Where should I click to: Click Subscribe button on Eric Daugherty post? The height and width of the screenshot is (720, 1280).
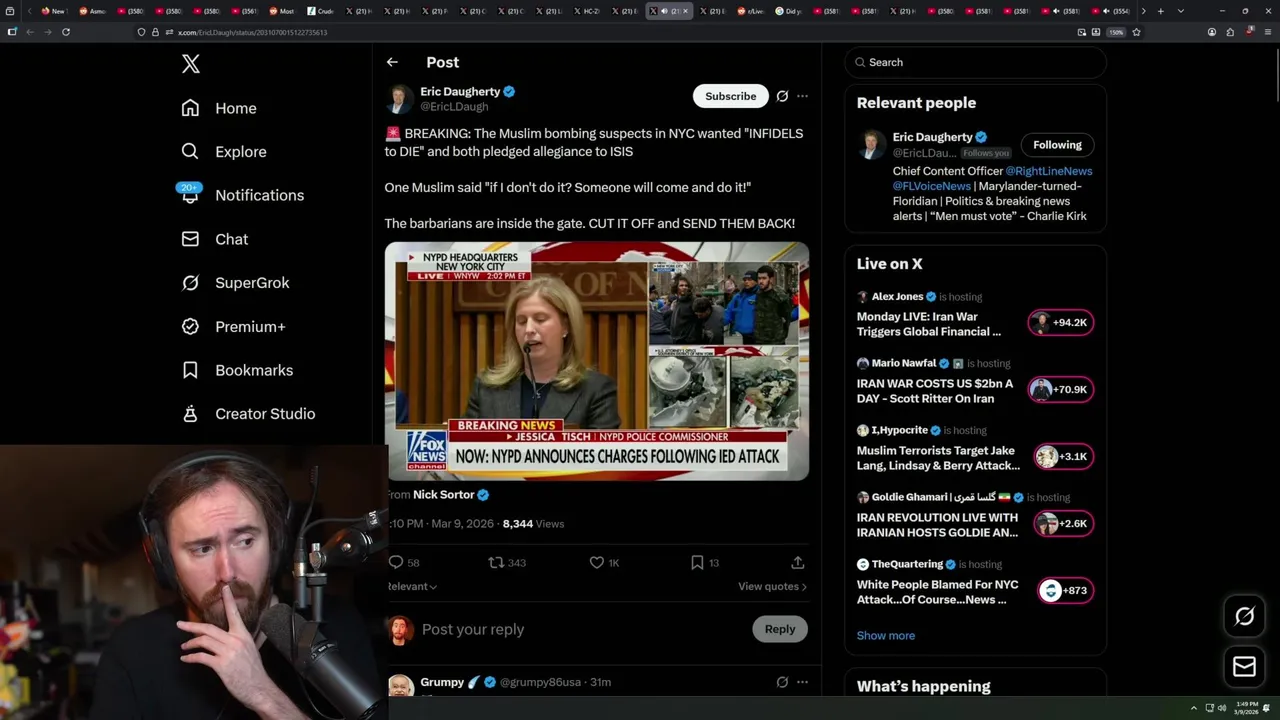point(730,96)
